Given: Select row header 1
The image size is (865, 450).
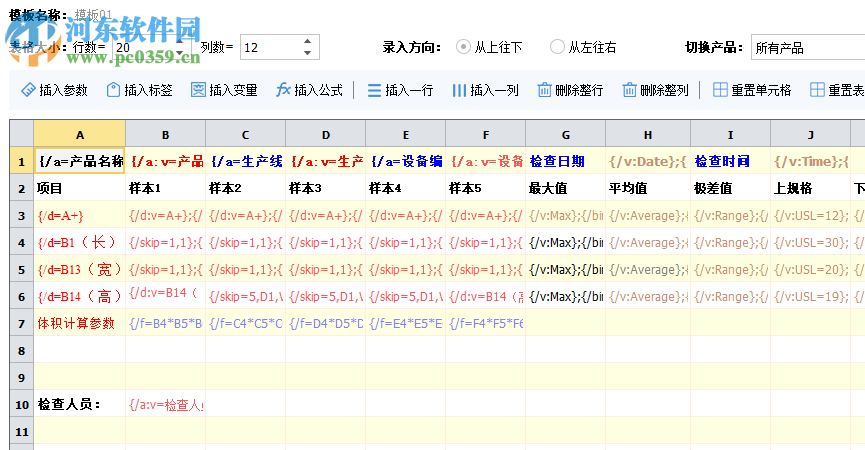Looking at the screenshot, I should 22,161.
